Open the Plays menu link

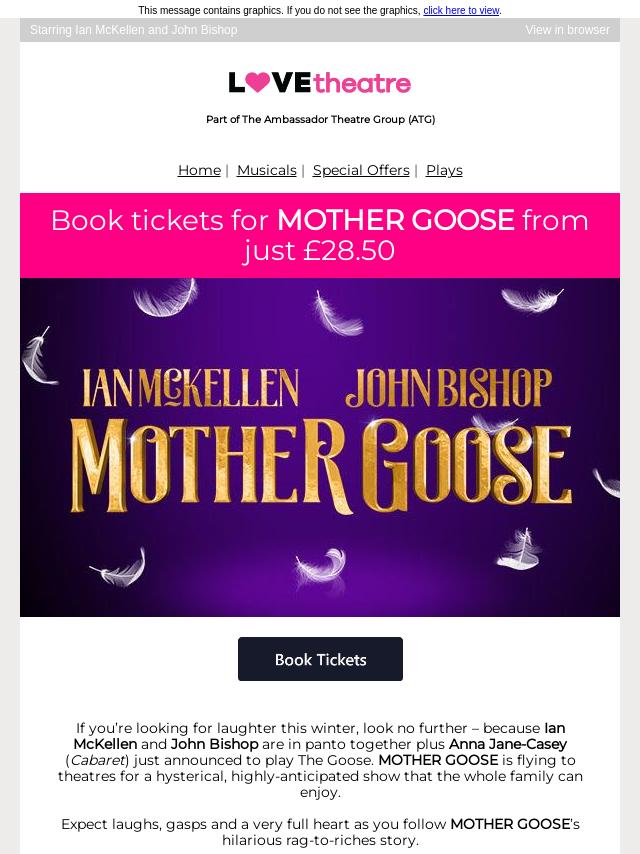pos(444,170)
